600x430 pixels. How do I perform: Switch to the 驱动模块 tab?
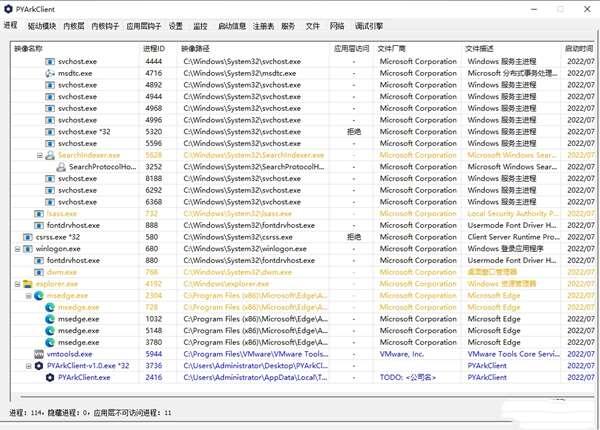coord(41,24)
